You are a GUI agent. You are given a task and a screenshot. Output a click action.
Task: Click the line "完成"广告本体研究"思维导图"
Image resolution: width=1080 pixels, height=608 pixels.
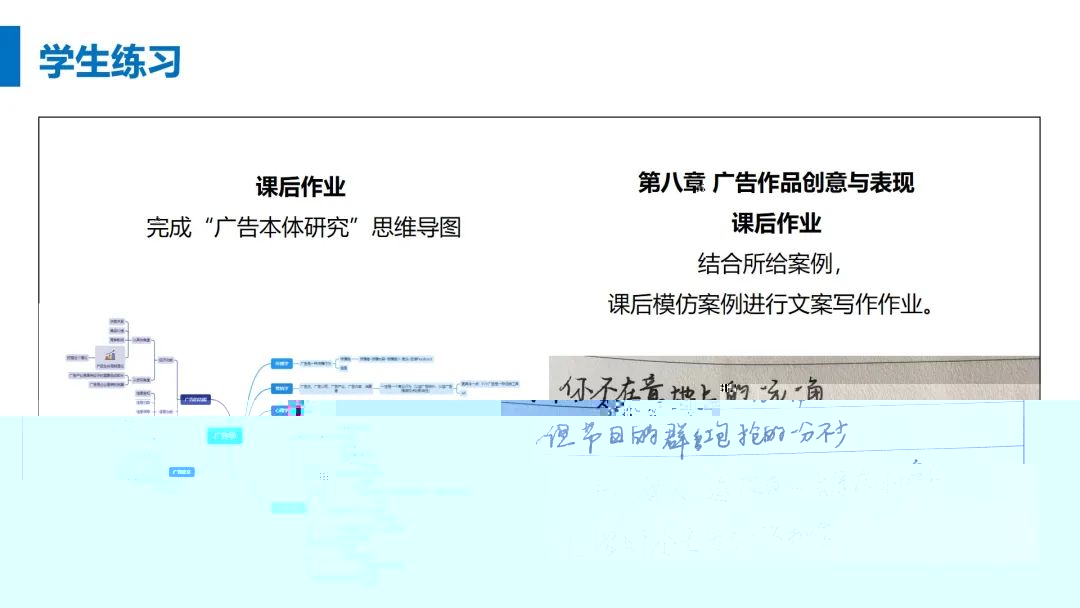(304, 227)
